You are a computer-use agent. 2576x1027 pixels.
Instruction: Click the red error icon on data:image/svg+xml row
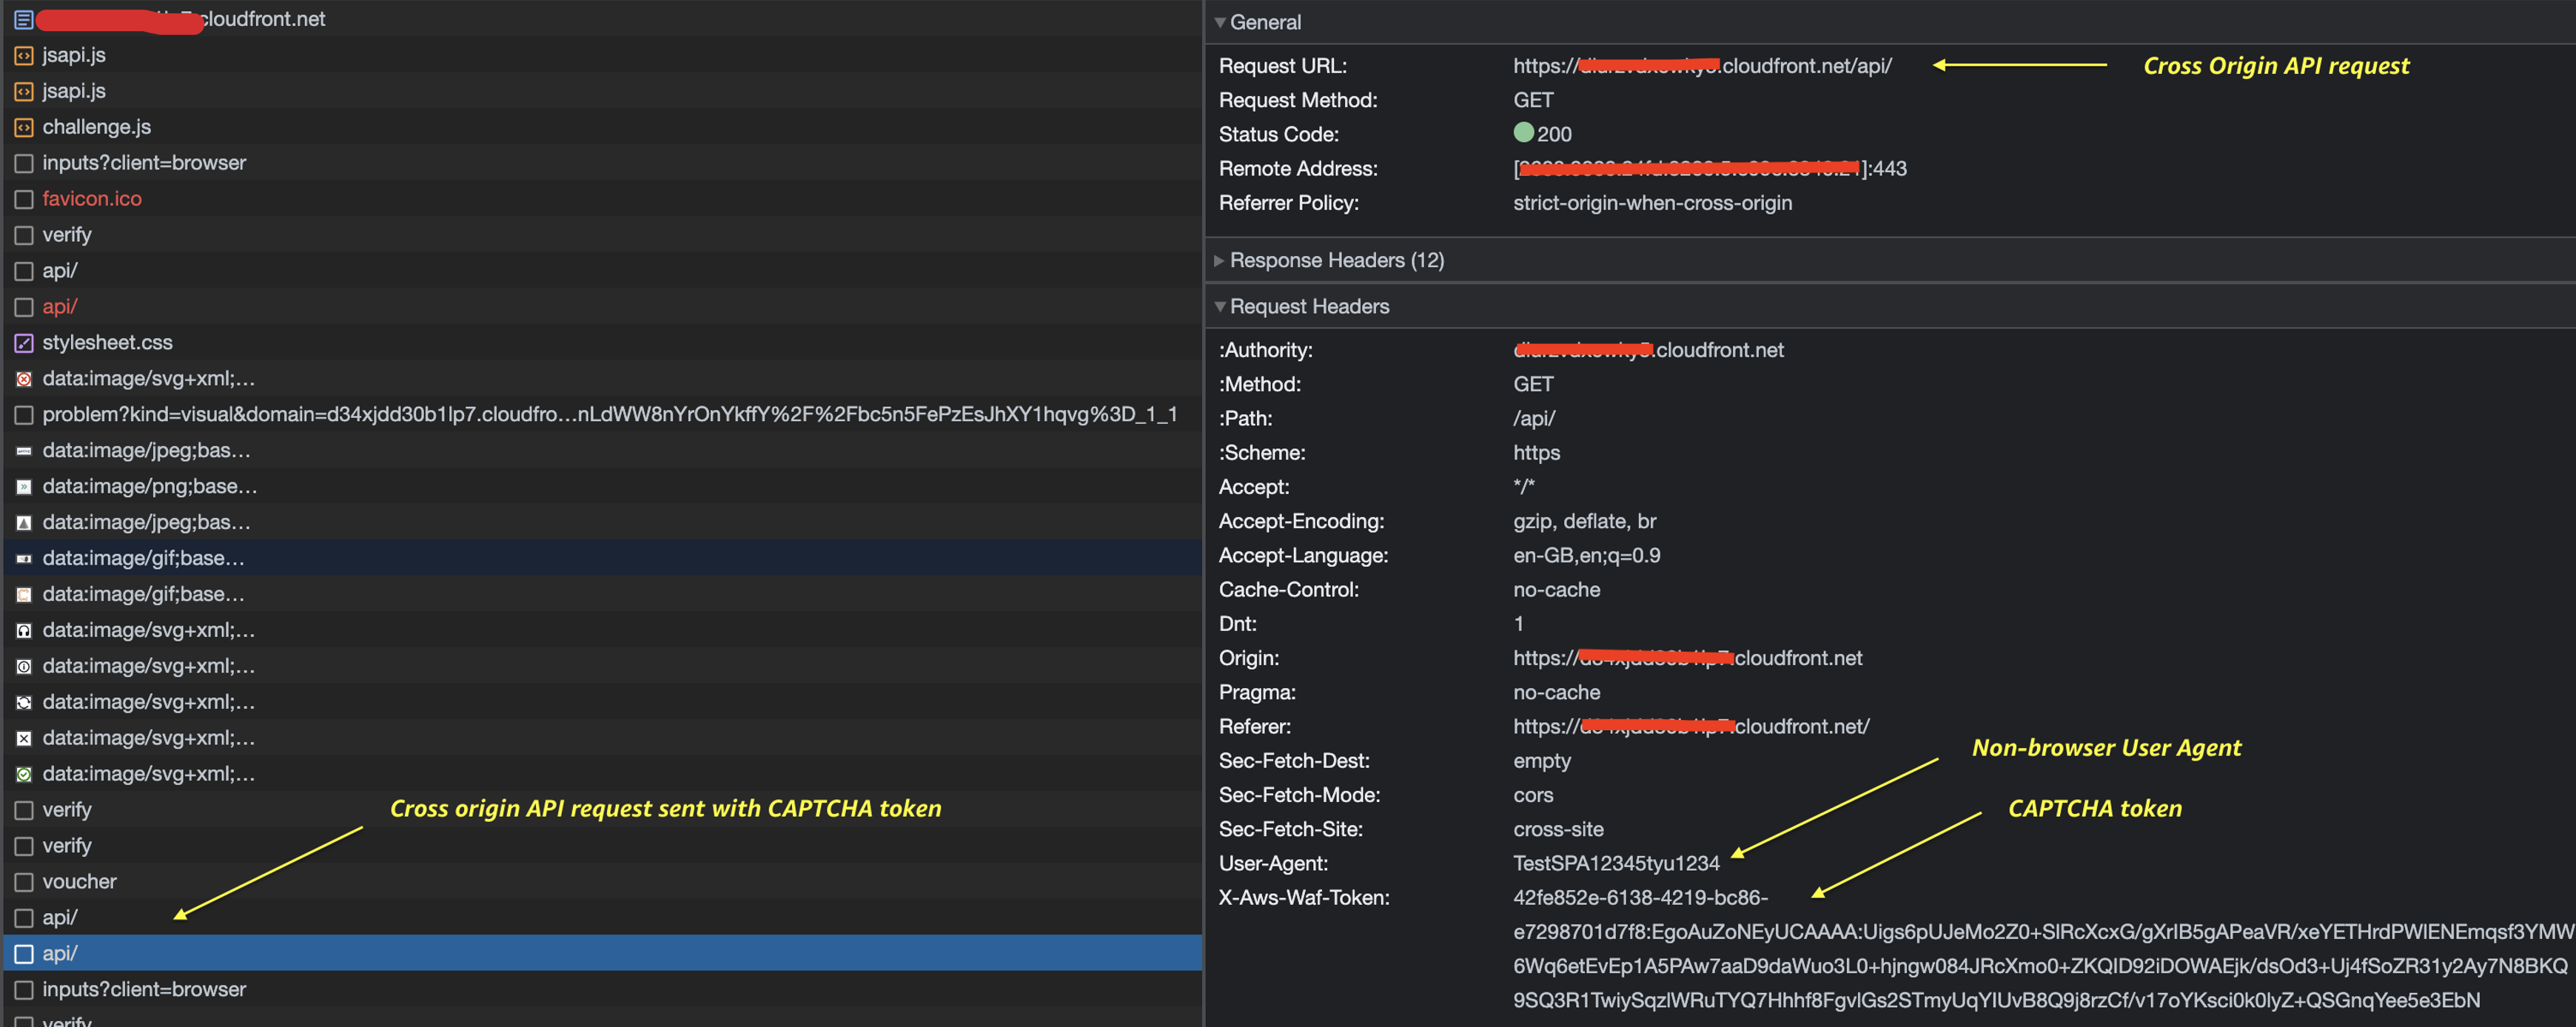click(23, 380)
